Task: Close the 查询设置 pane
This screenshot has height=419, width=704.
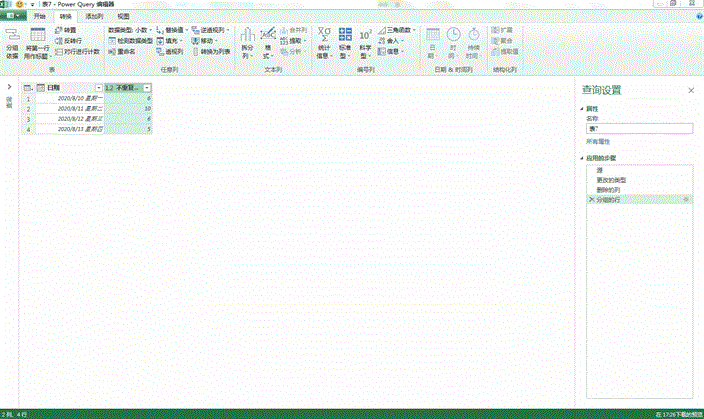Action: point(690,90)
